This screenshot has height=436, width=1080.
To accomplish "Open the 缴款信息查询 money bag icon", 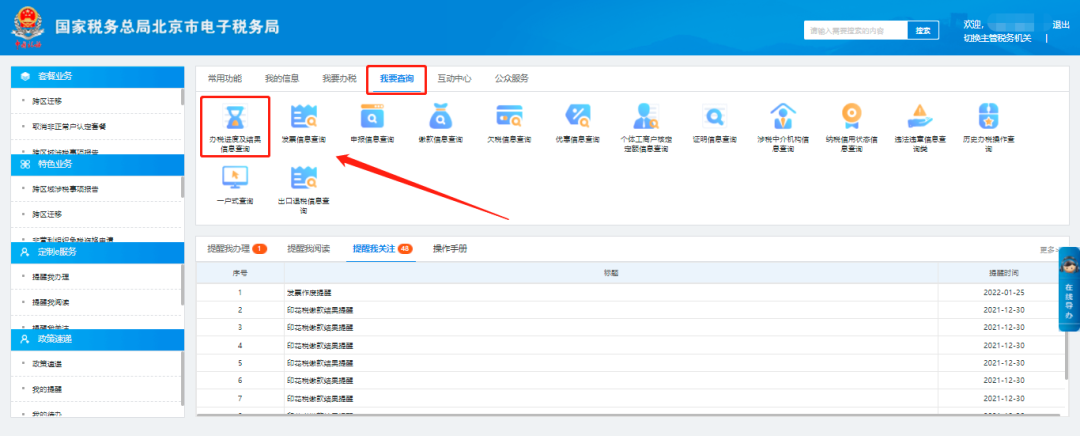I will tap(441, 117).
